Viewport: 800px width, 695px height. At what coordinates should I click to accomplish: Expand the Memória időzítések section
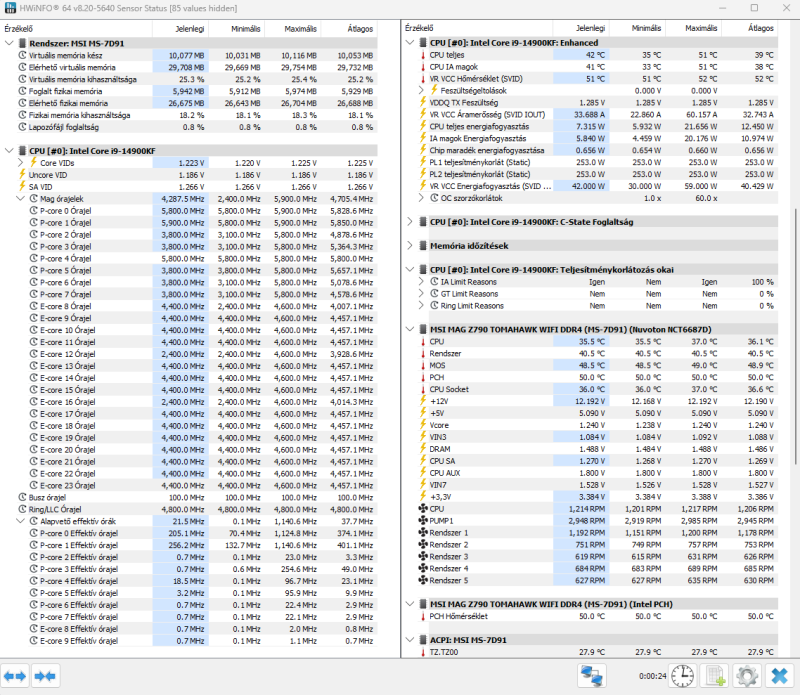click(x=410, y=246)
